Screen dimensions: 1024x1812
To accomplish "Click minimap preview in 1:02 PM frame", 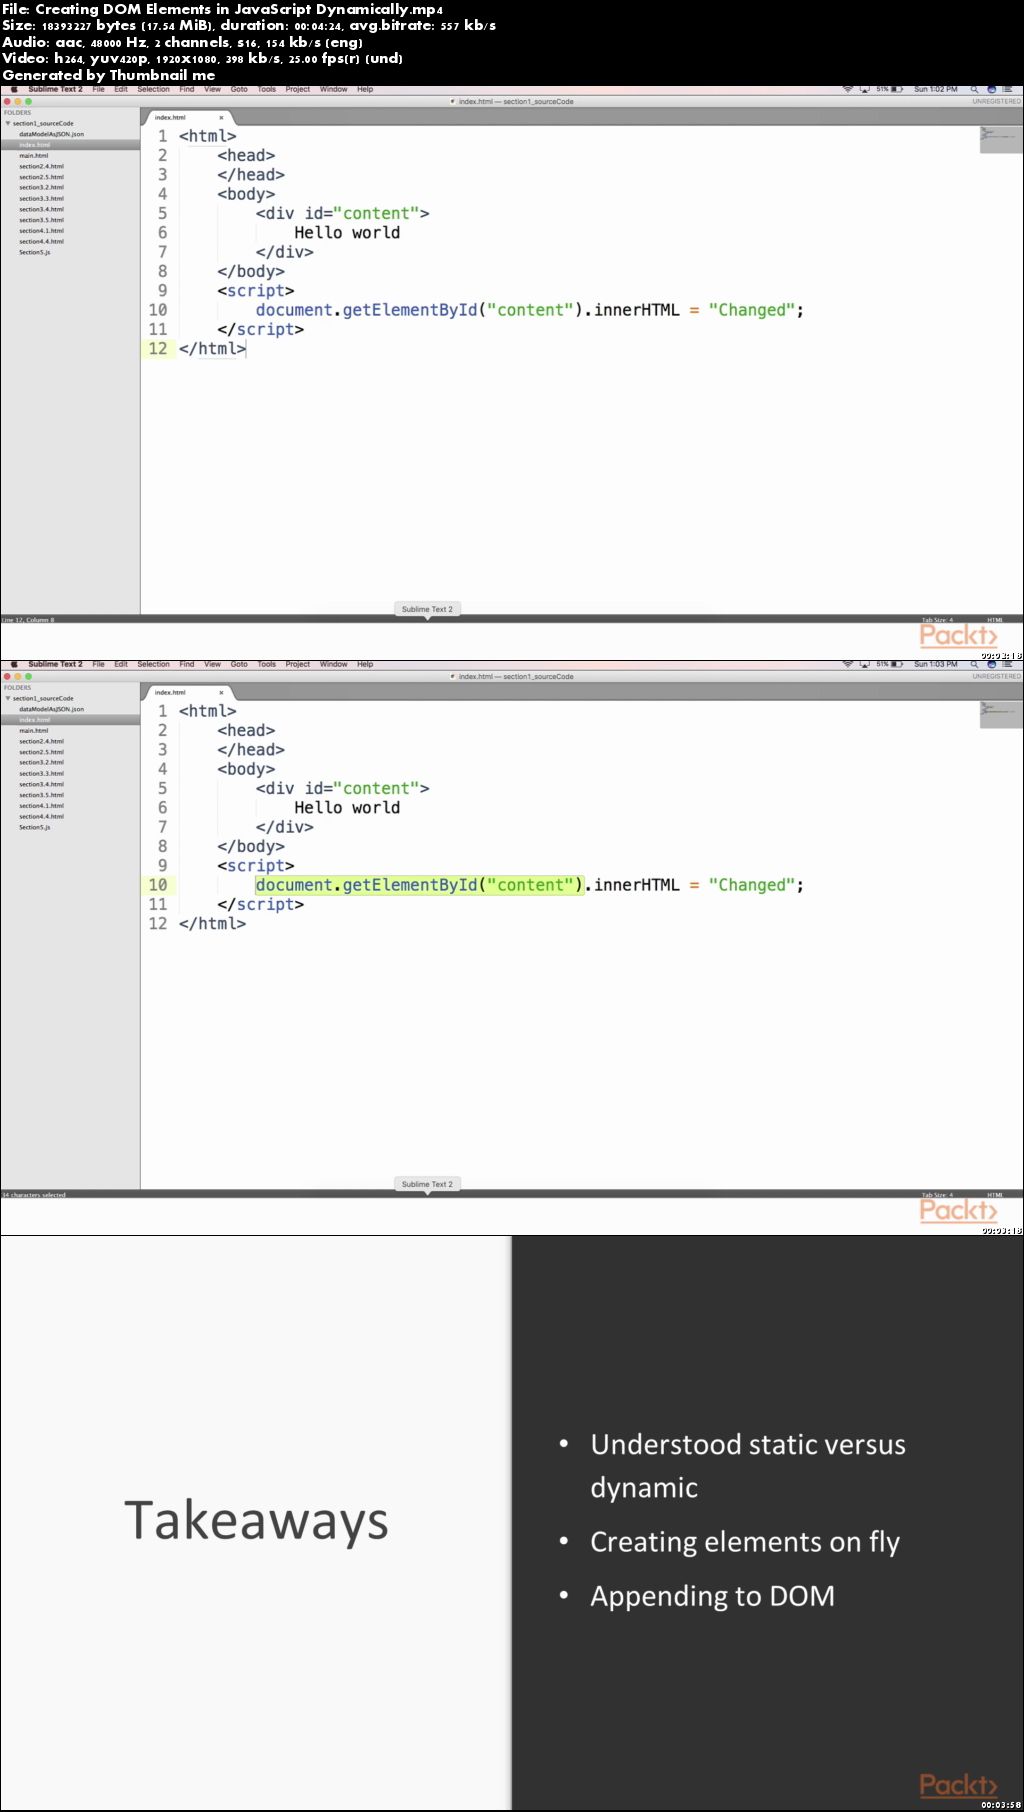I will [1000, 139].
